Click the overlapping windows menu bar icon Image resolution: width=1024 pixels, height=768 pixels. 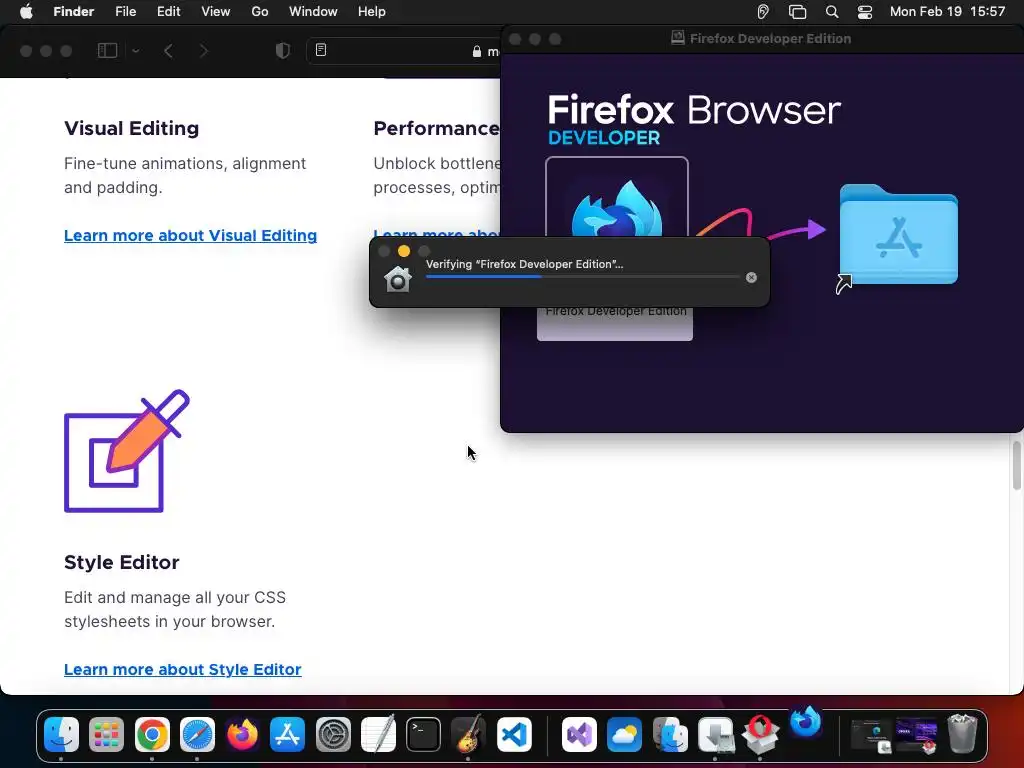pos(797,12)
